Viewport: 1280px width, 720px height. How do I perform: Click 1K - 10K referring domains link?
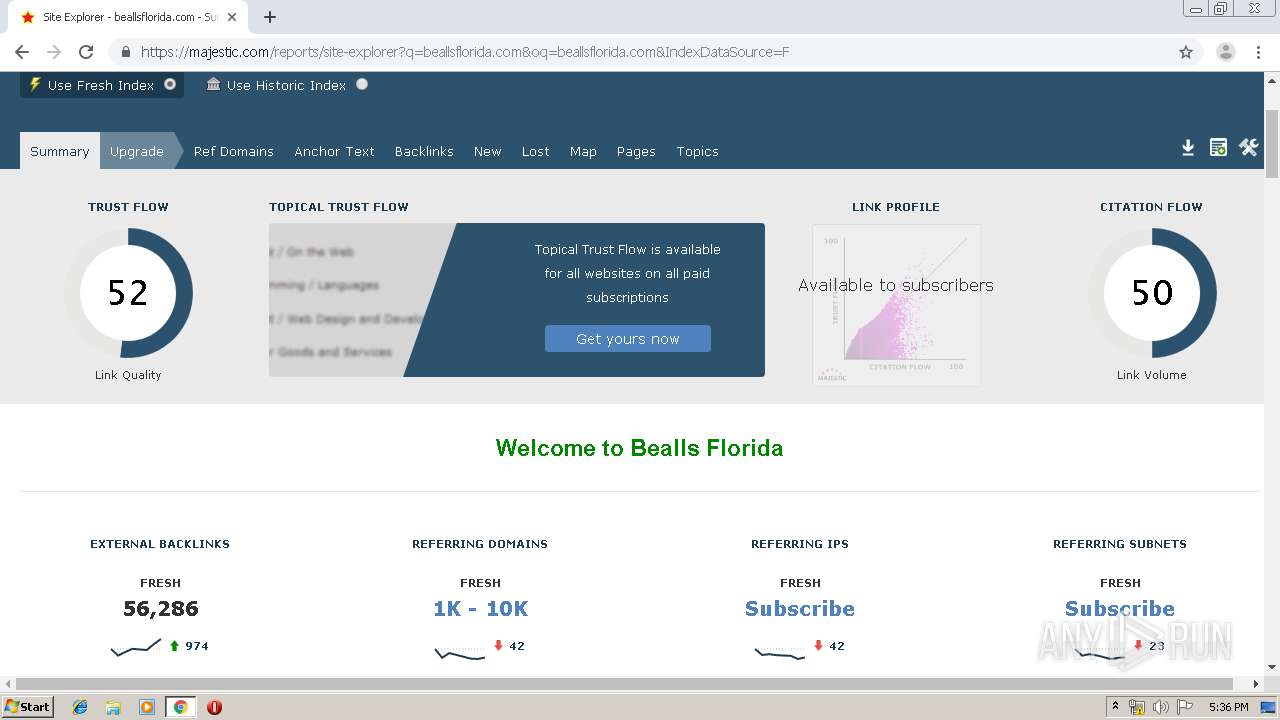(x=480, y=608)
